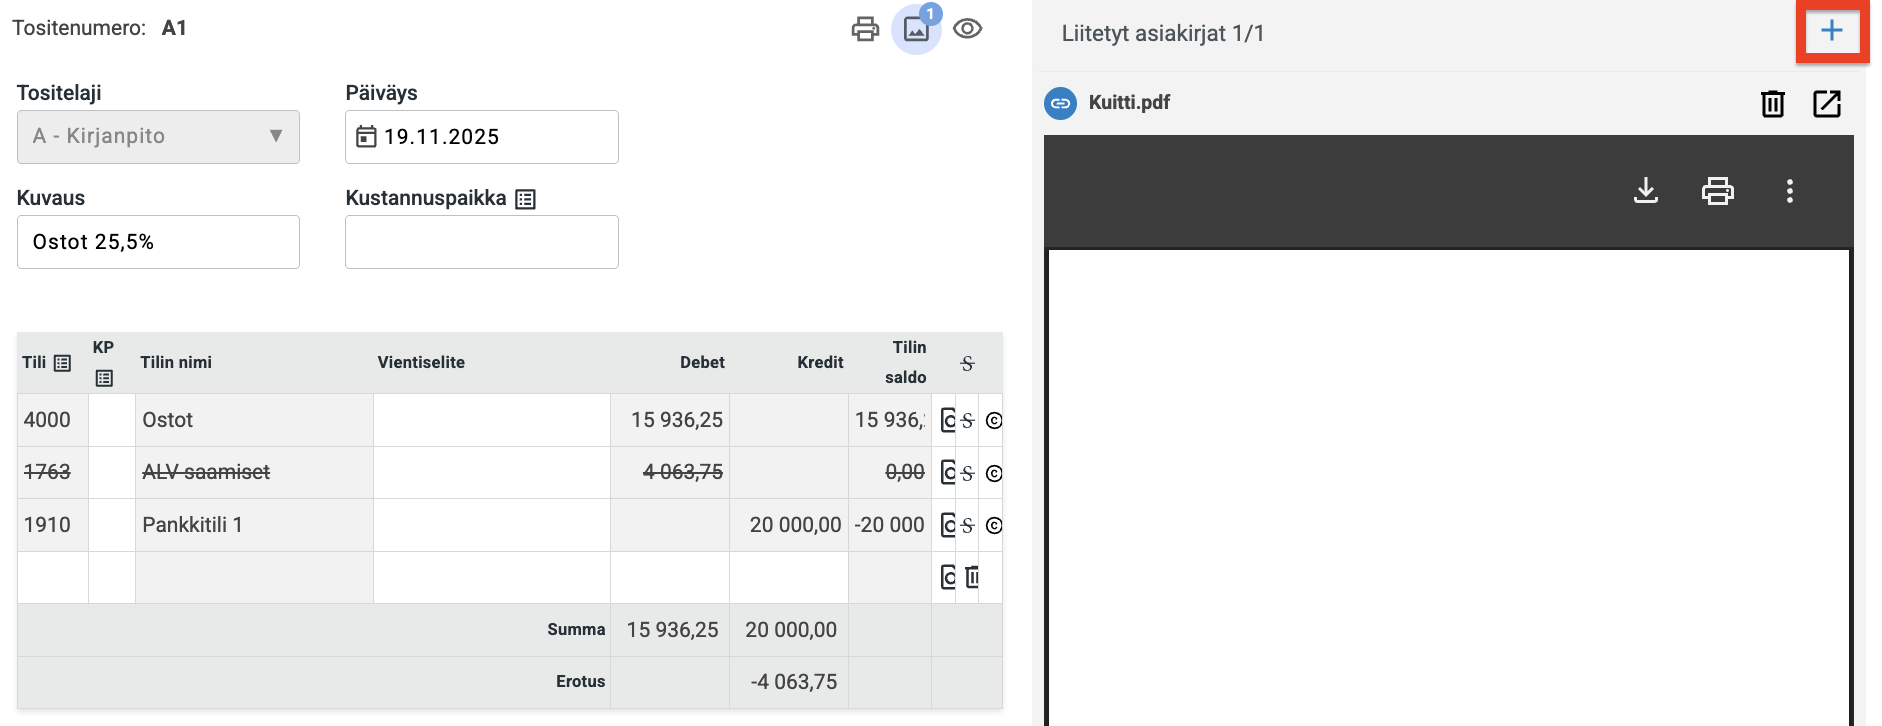Screen dimensions: 1882x726
Task: Open the attachments image icon with badge
Action: pos(916,29)
